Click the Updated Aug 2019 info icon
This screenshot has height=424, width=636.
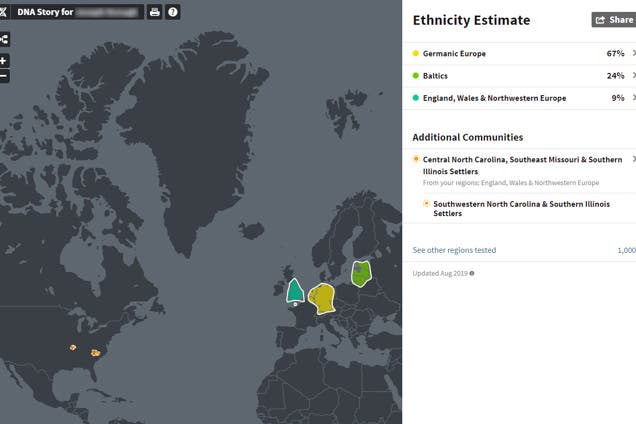coord(472,273)
